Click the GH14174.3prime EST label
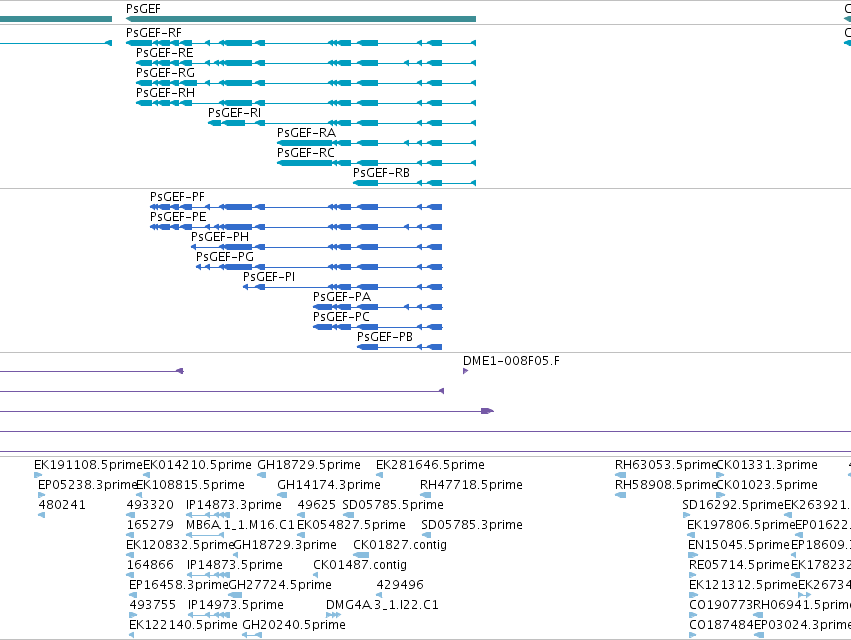The width and height of the screenshot is (851, 640). (x=329, y=485)
